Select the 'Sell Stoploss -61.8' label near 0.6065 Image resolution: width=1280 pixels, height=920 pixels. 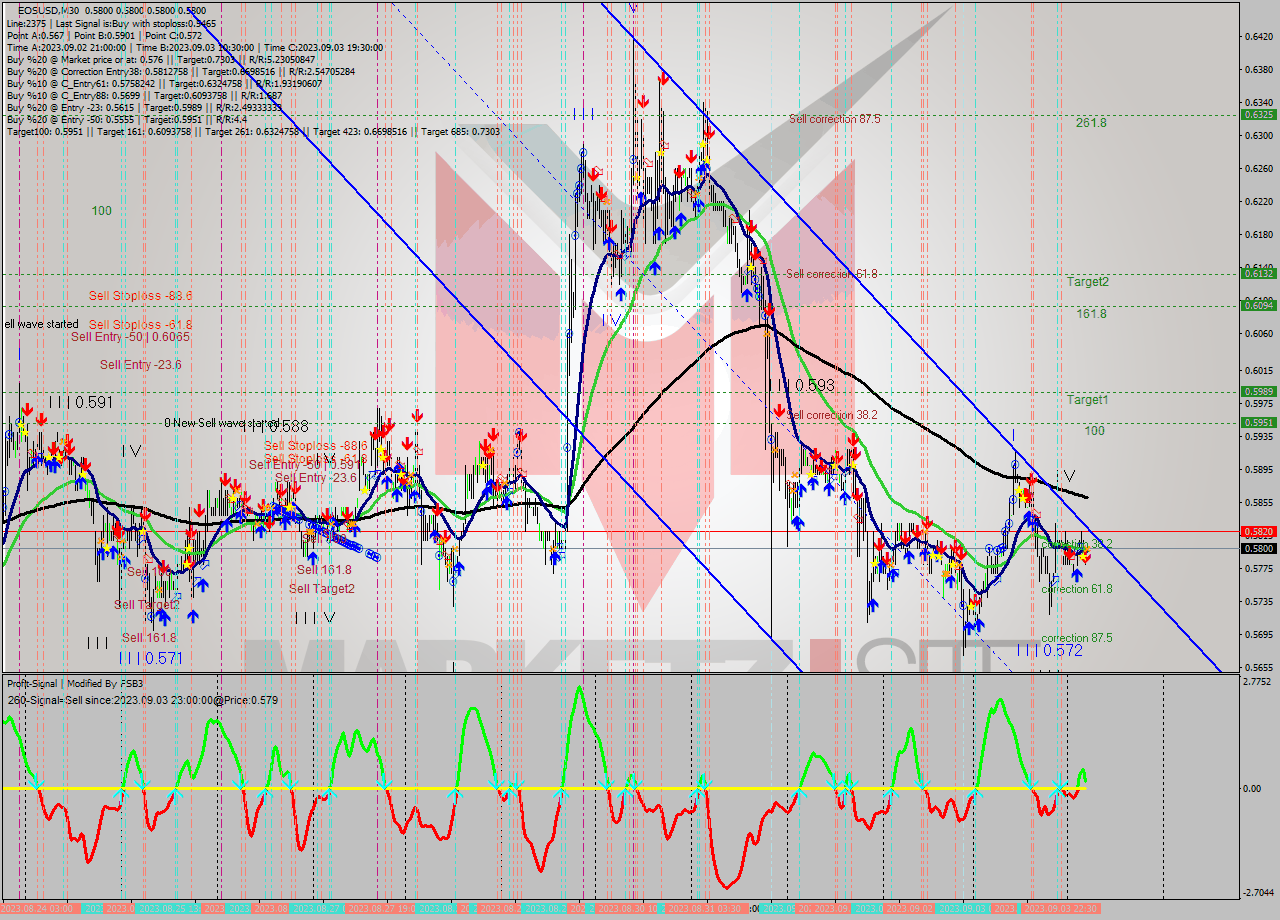pos(140,325)
